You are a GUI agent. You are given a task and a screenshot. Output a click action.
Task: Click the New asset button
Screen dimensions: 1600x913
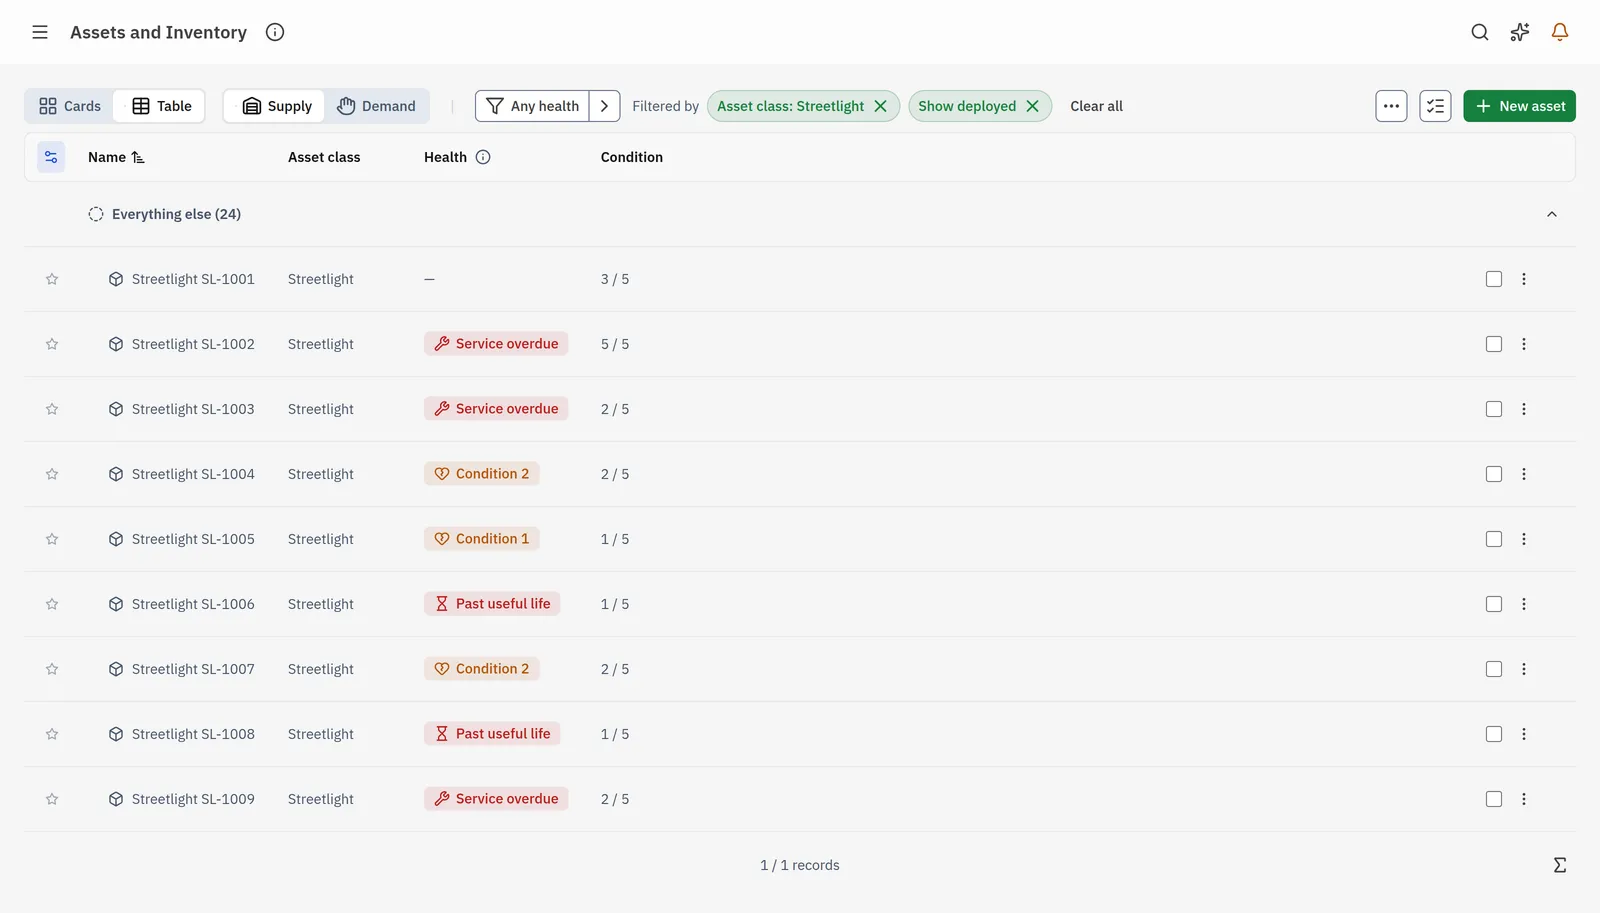[1519, 106]
